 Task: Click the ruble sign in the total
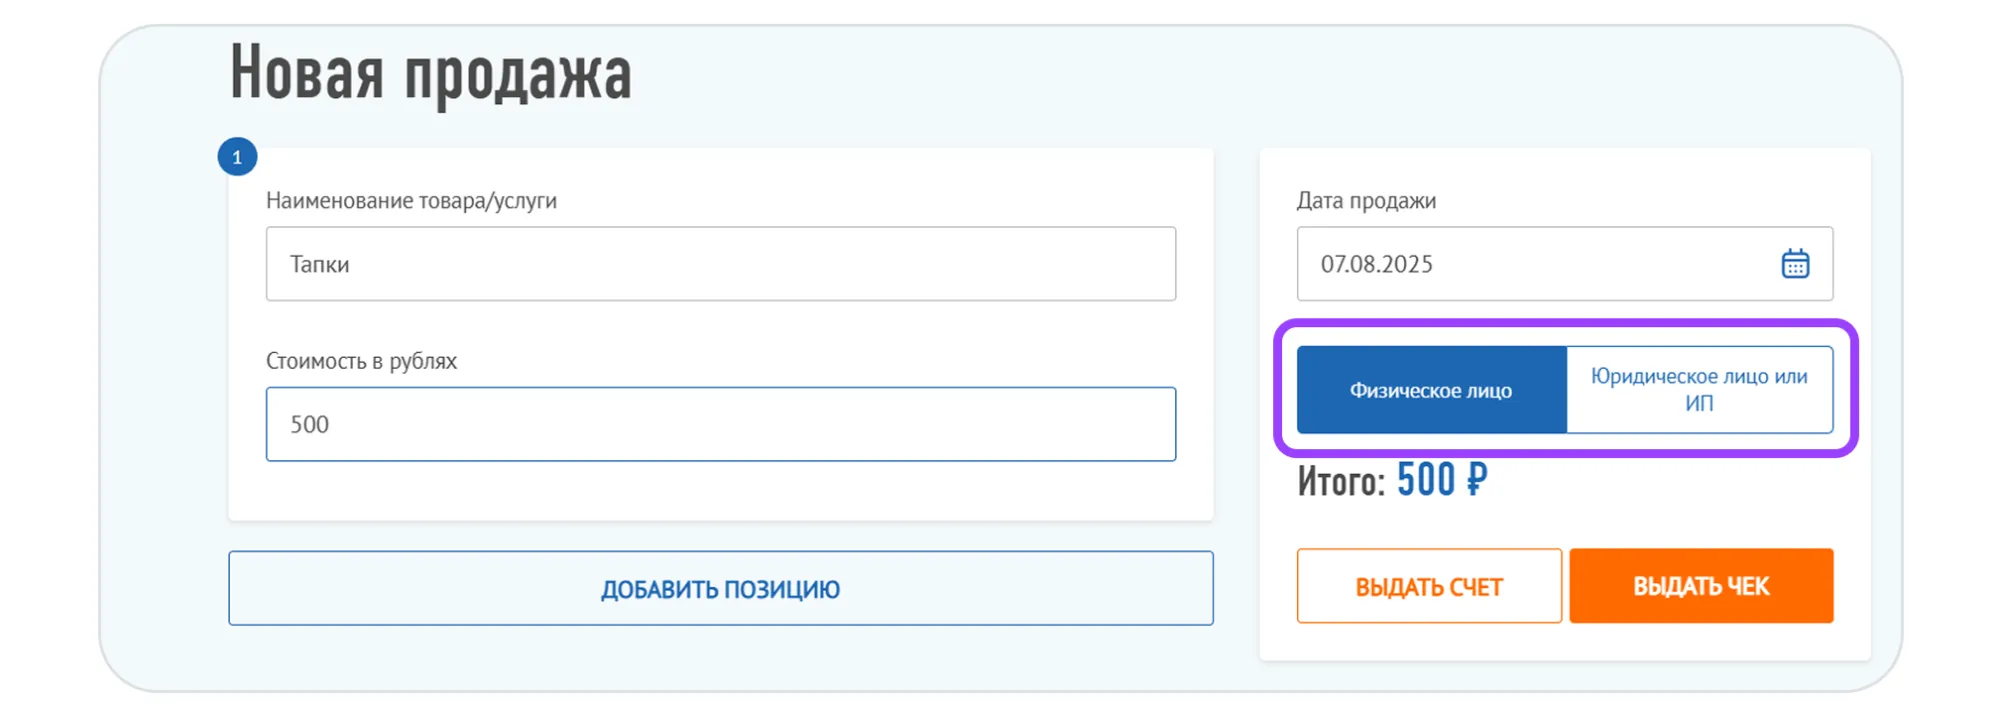(1476, 480)
